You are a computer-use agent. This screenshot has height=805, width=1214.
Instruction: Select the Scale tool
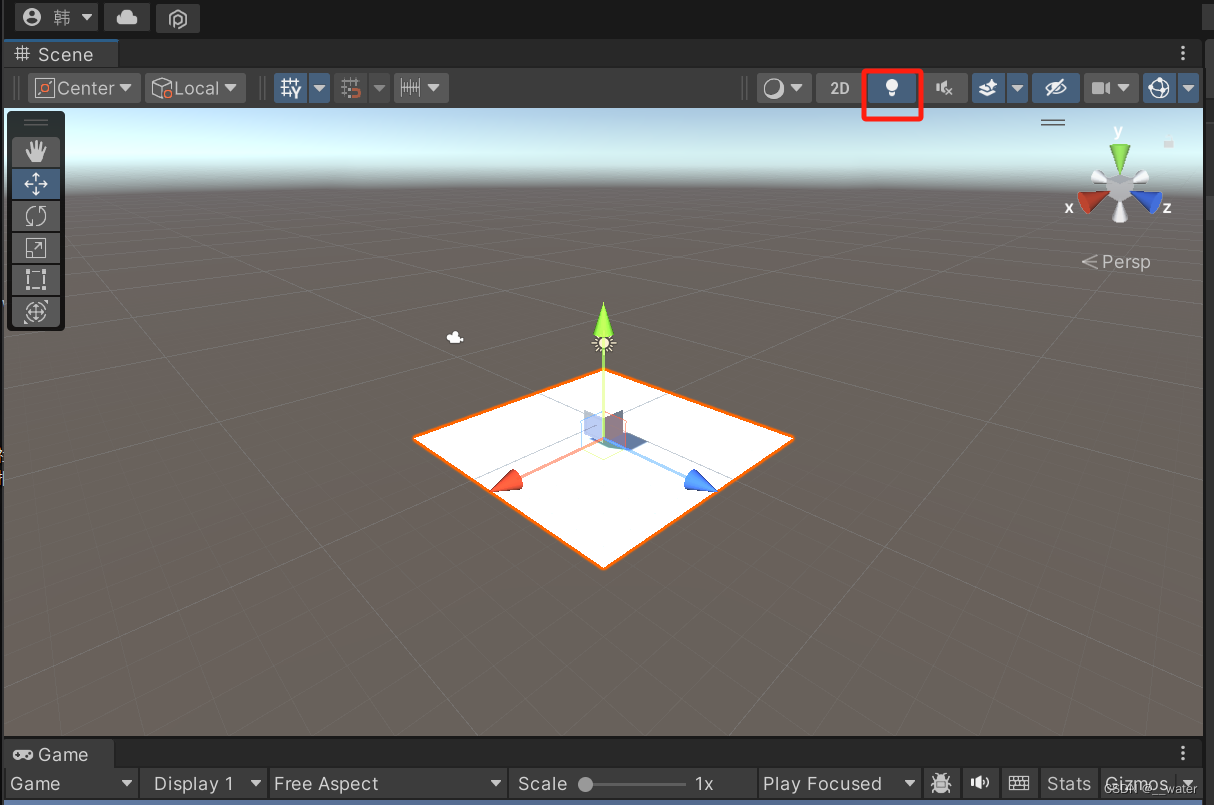36,248
